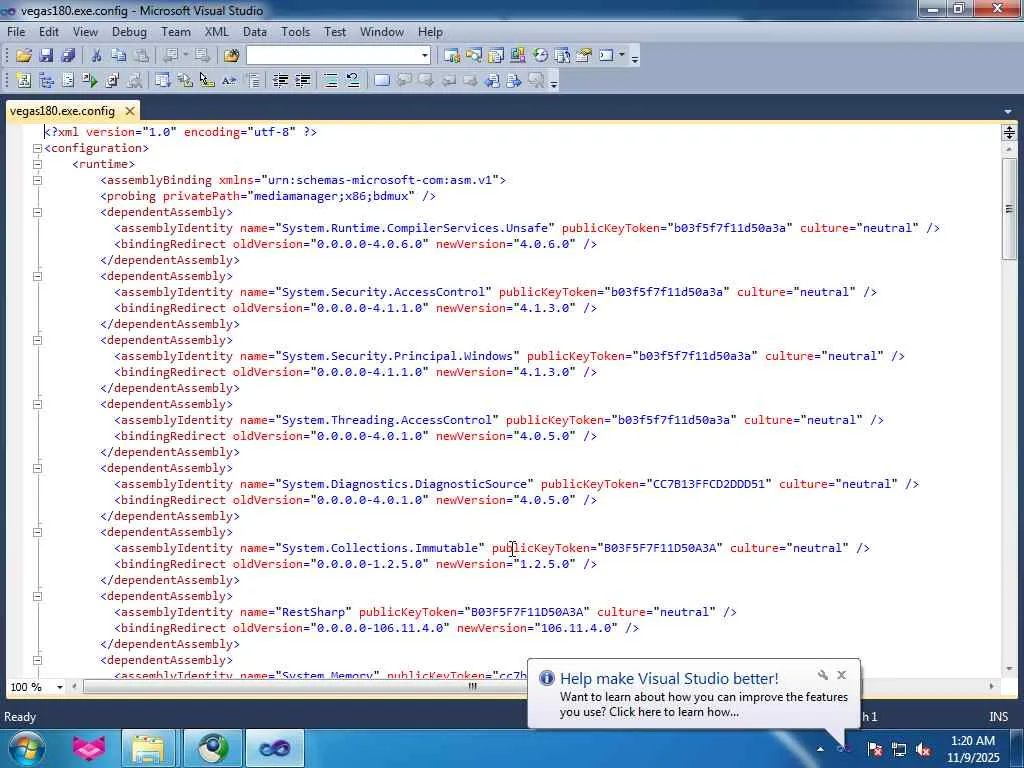Click the Start Page globe toolbar icon

pos(540,56)
